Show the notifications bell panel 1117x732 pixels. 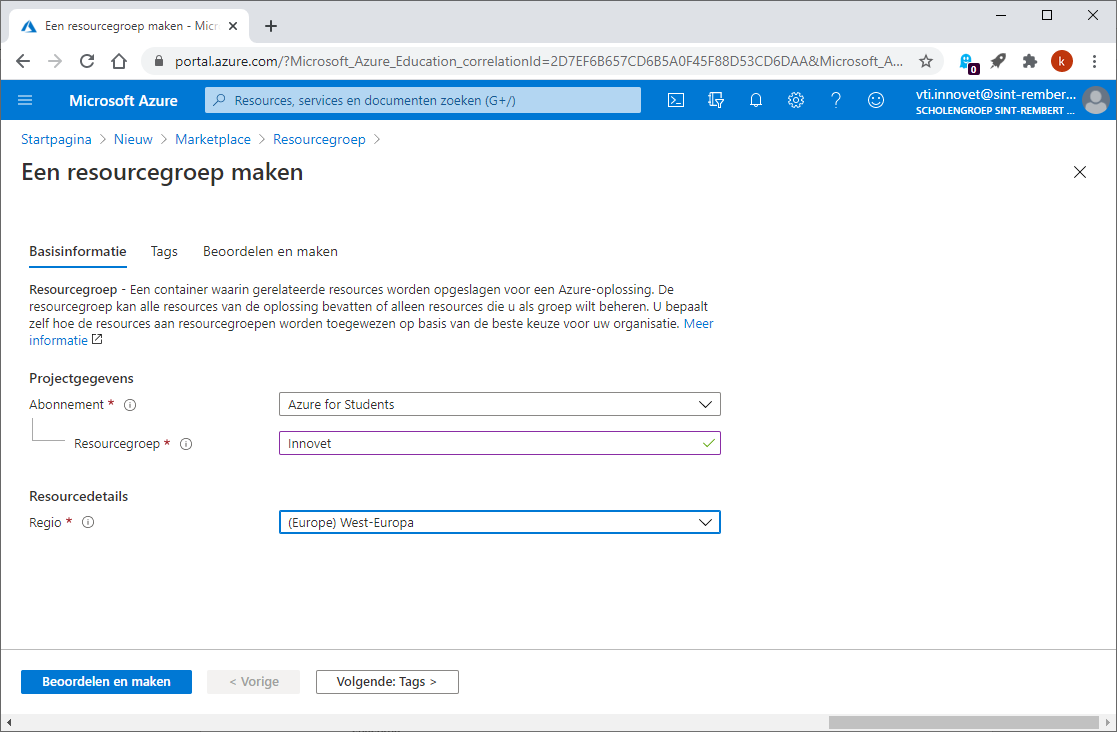coord(756,100)
